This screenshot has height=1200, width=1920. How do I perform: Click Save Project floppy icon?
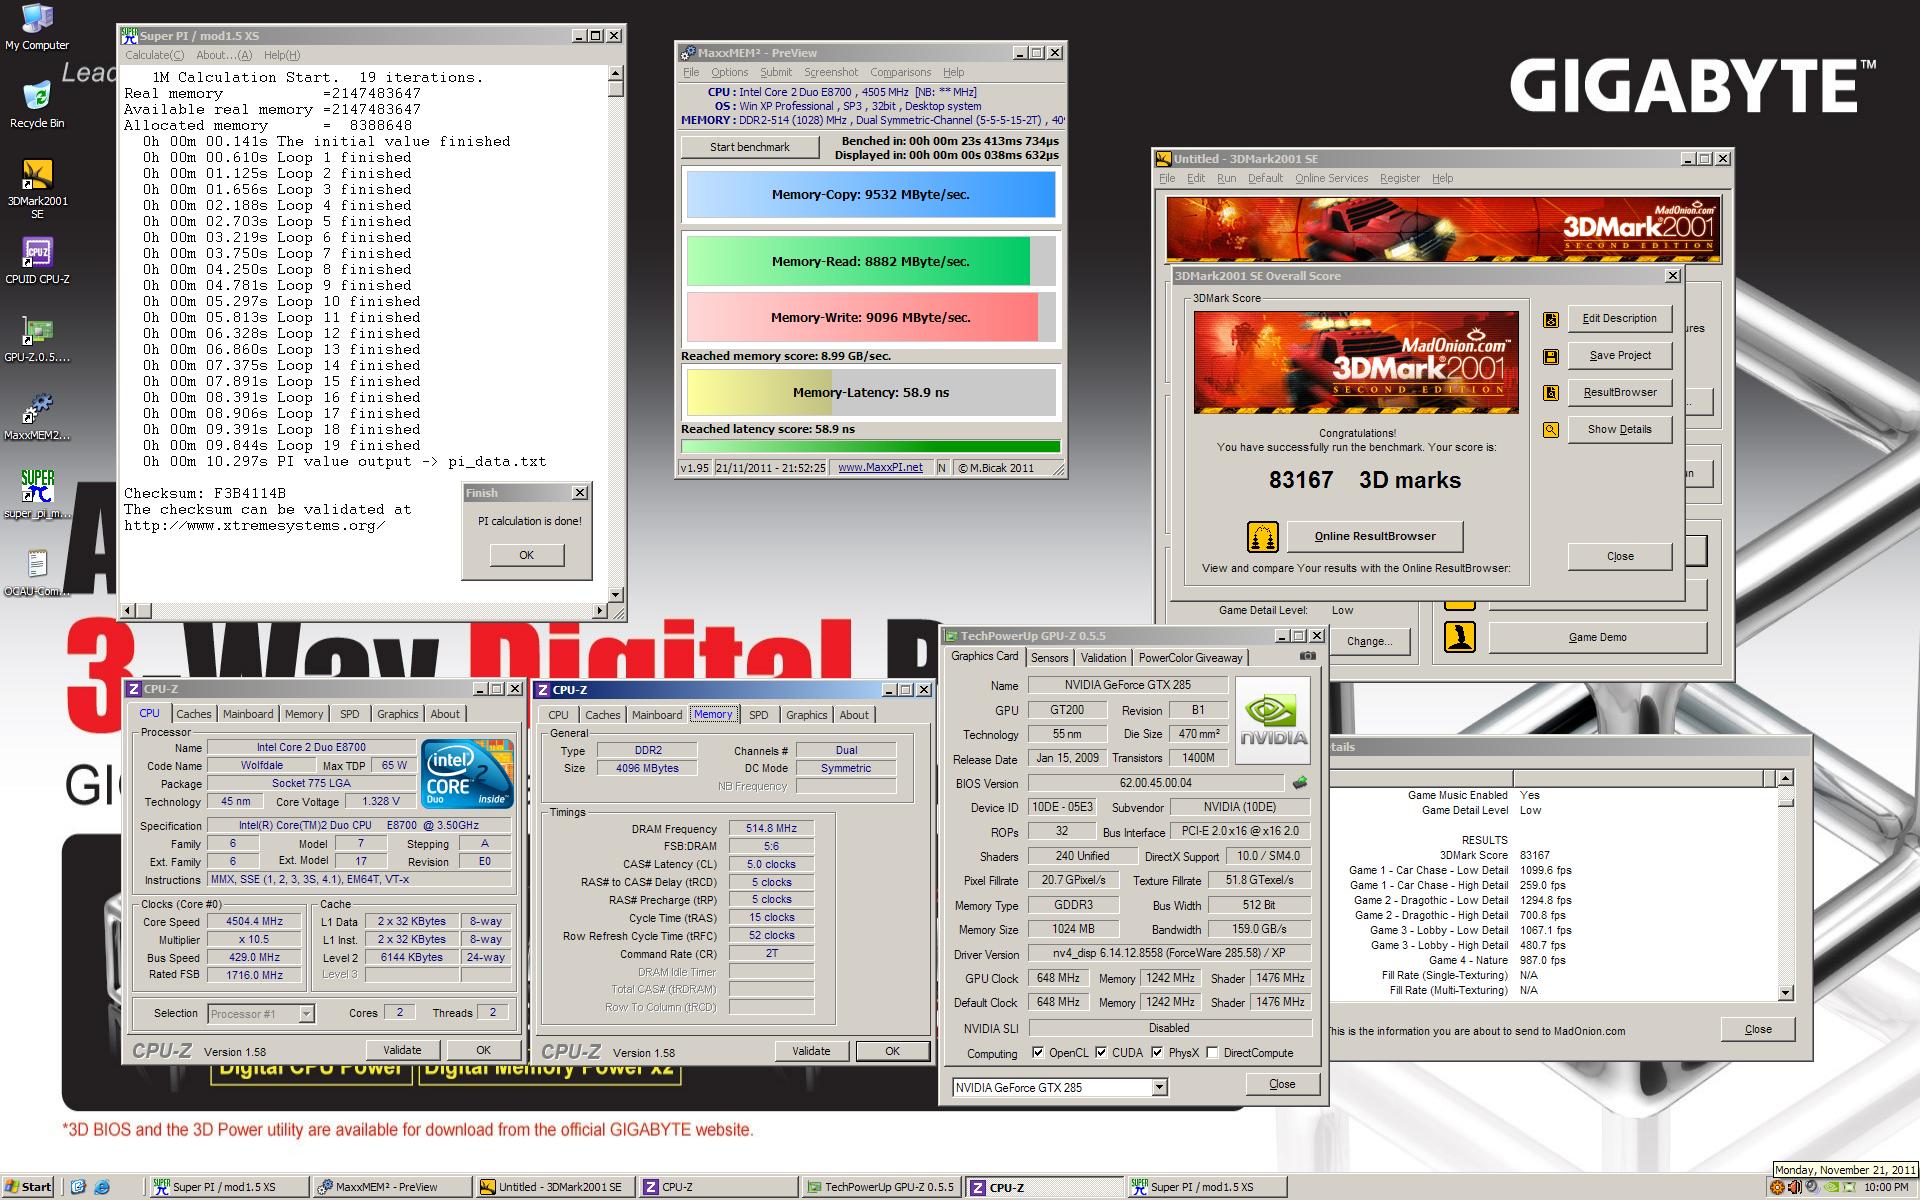pos(1551,356)
